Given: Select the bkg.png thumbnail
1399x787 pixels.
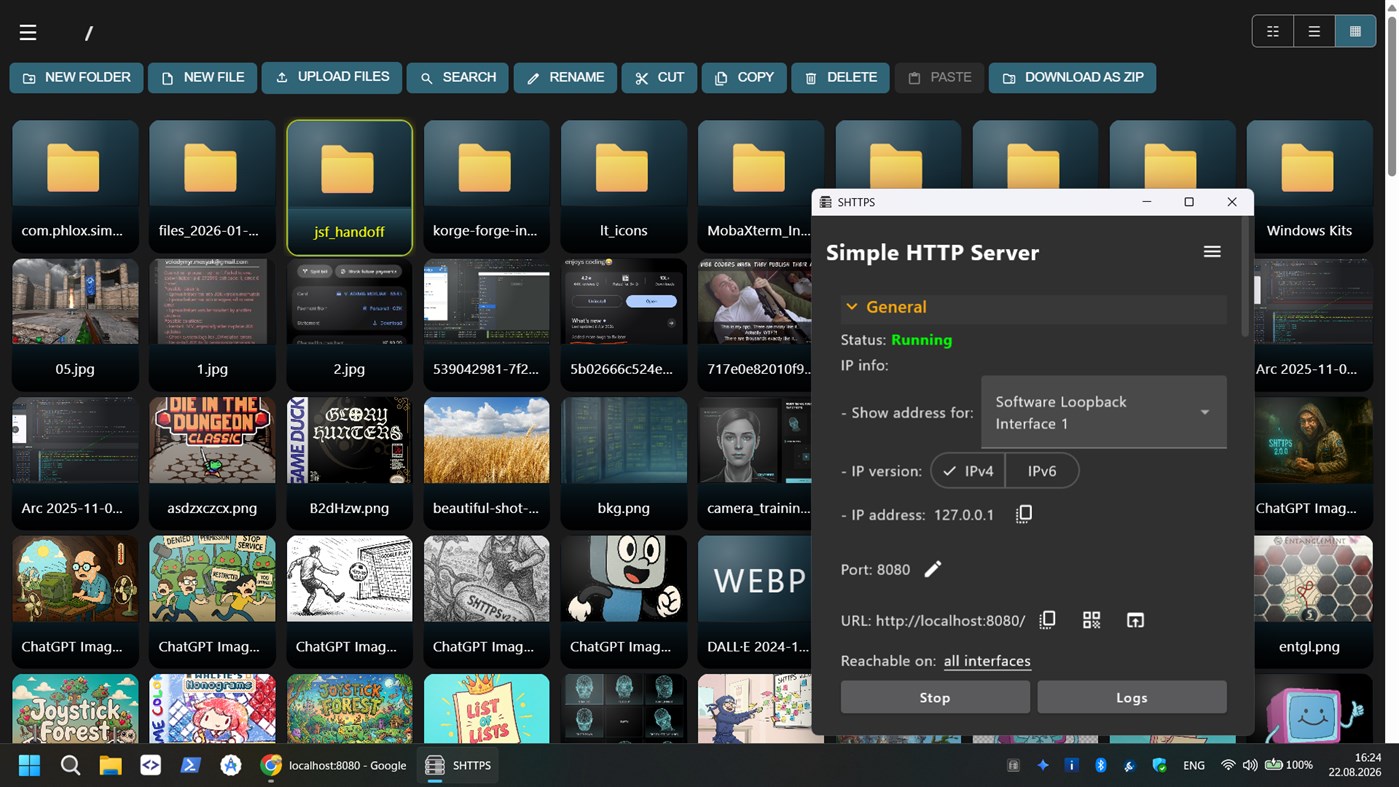Looking at the screenshot, I should (623, 464).
